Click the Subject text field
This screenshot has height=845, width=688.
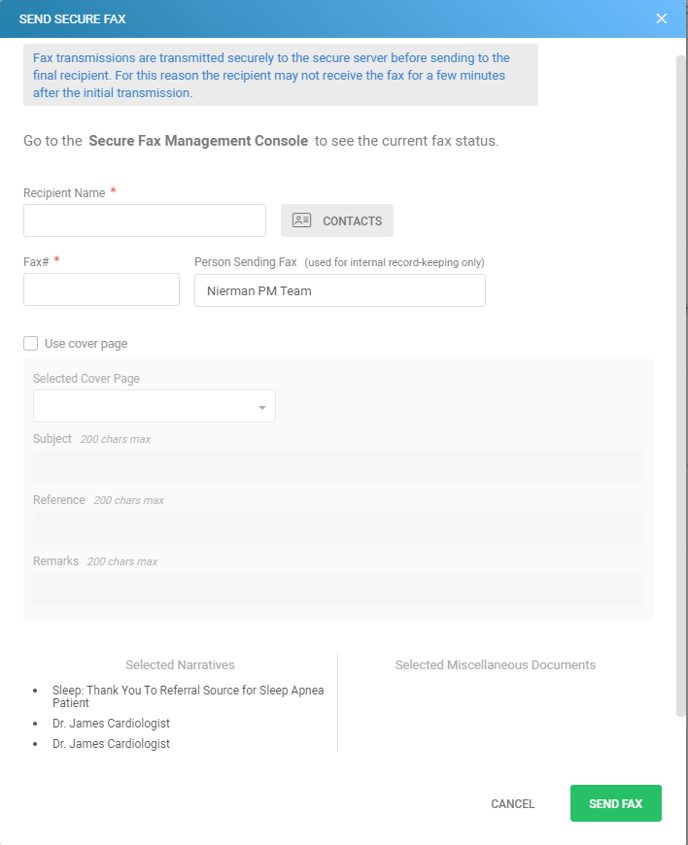(338, 467)
